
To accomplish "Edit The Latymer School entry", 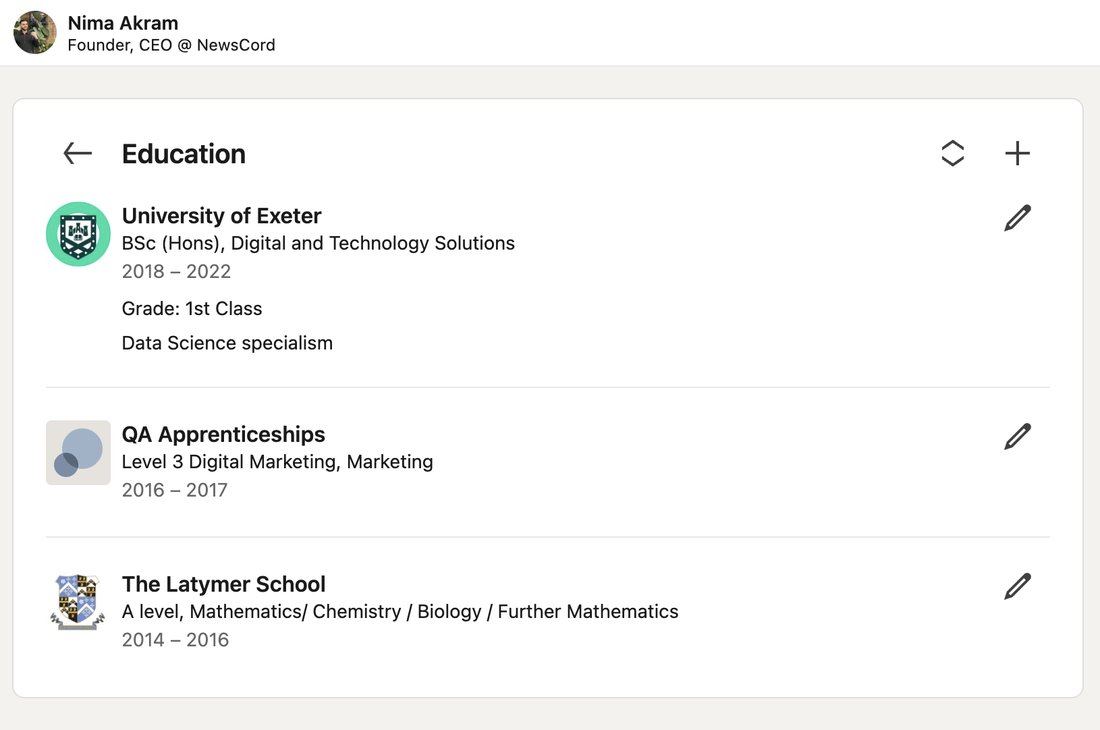I will click(x=1017, y=586).
